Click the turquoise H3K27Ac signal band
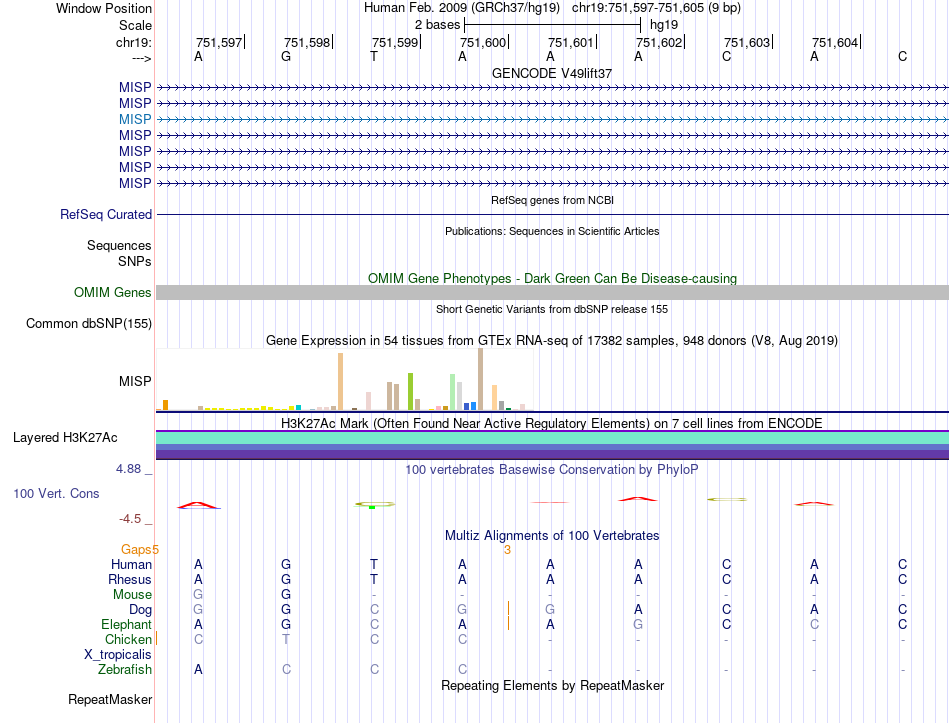The image size is (950, 723). [x=552, y=438]
